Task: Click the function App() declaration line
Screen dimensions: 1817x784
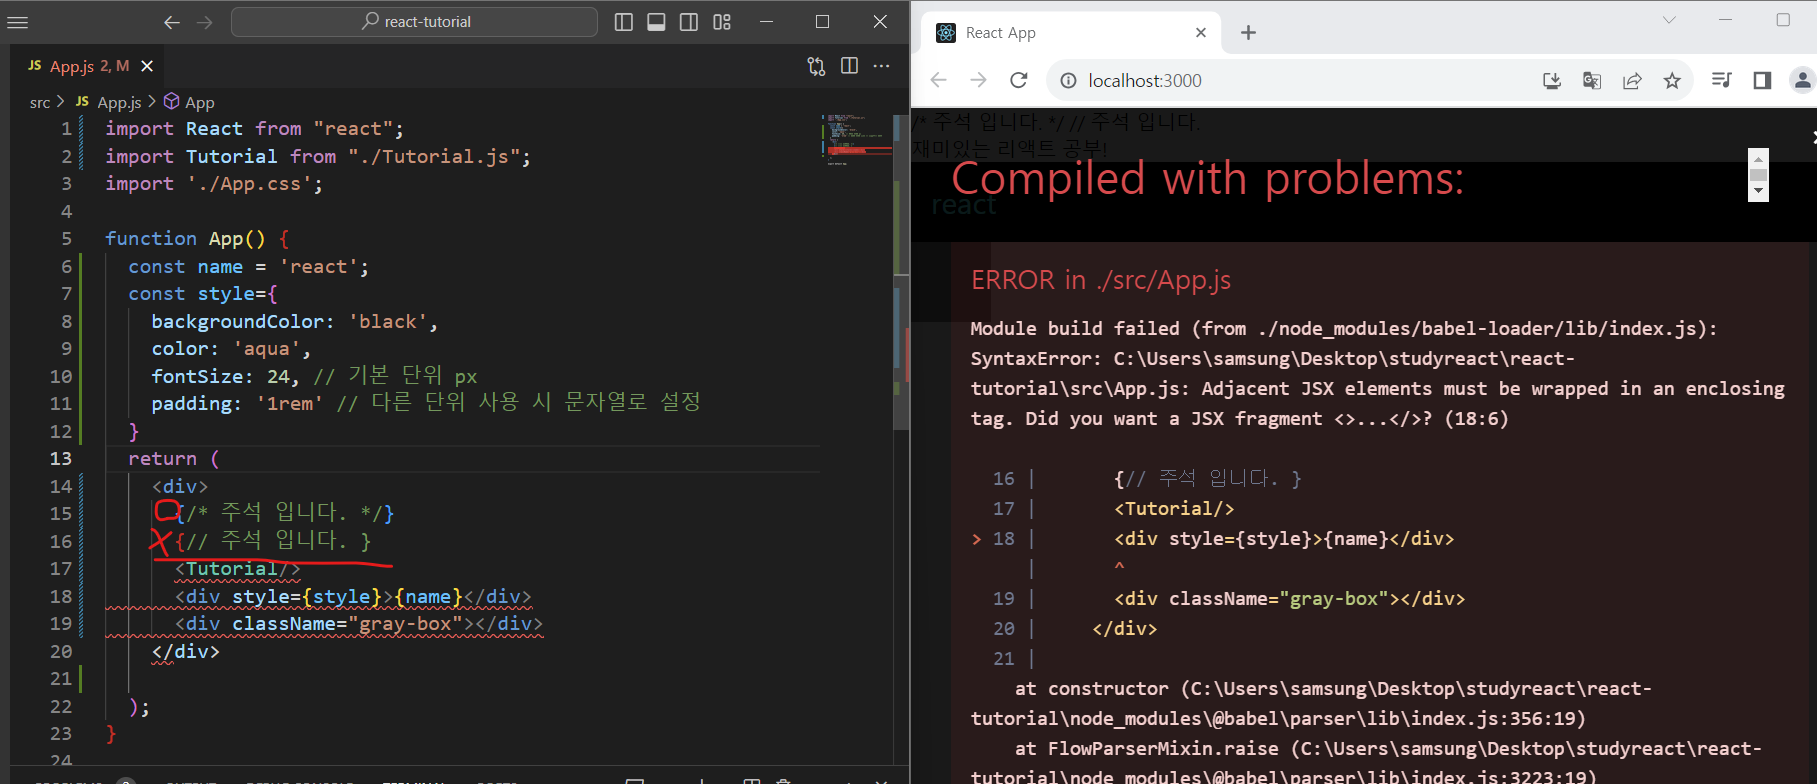Action: click(197, 239)
